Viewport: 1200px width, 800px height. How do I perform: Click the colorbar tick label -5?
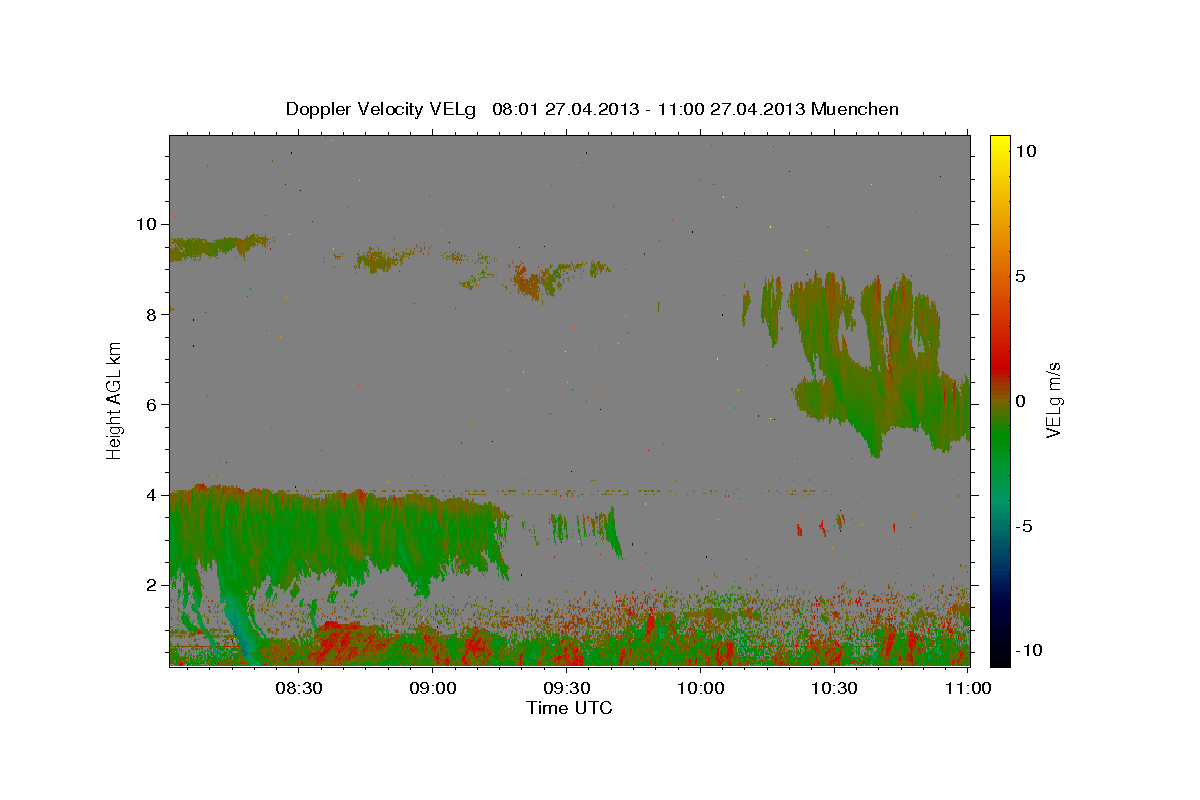point(1024,526)
